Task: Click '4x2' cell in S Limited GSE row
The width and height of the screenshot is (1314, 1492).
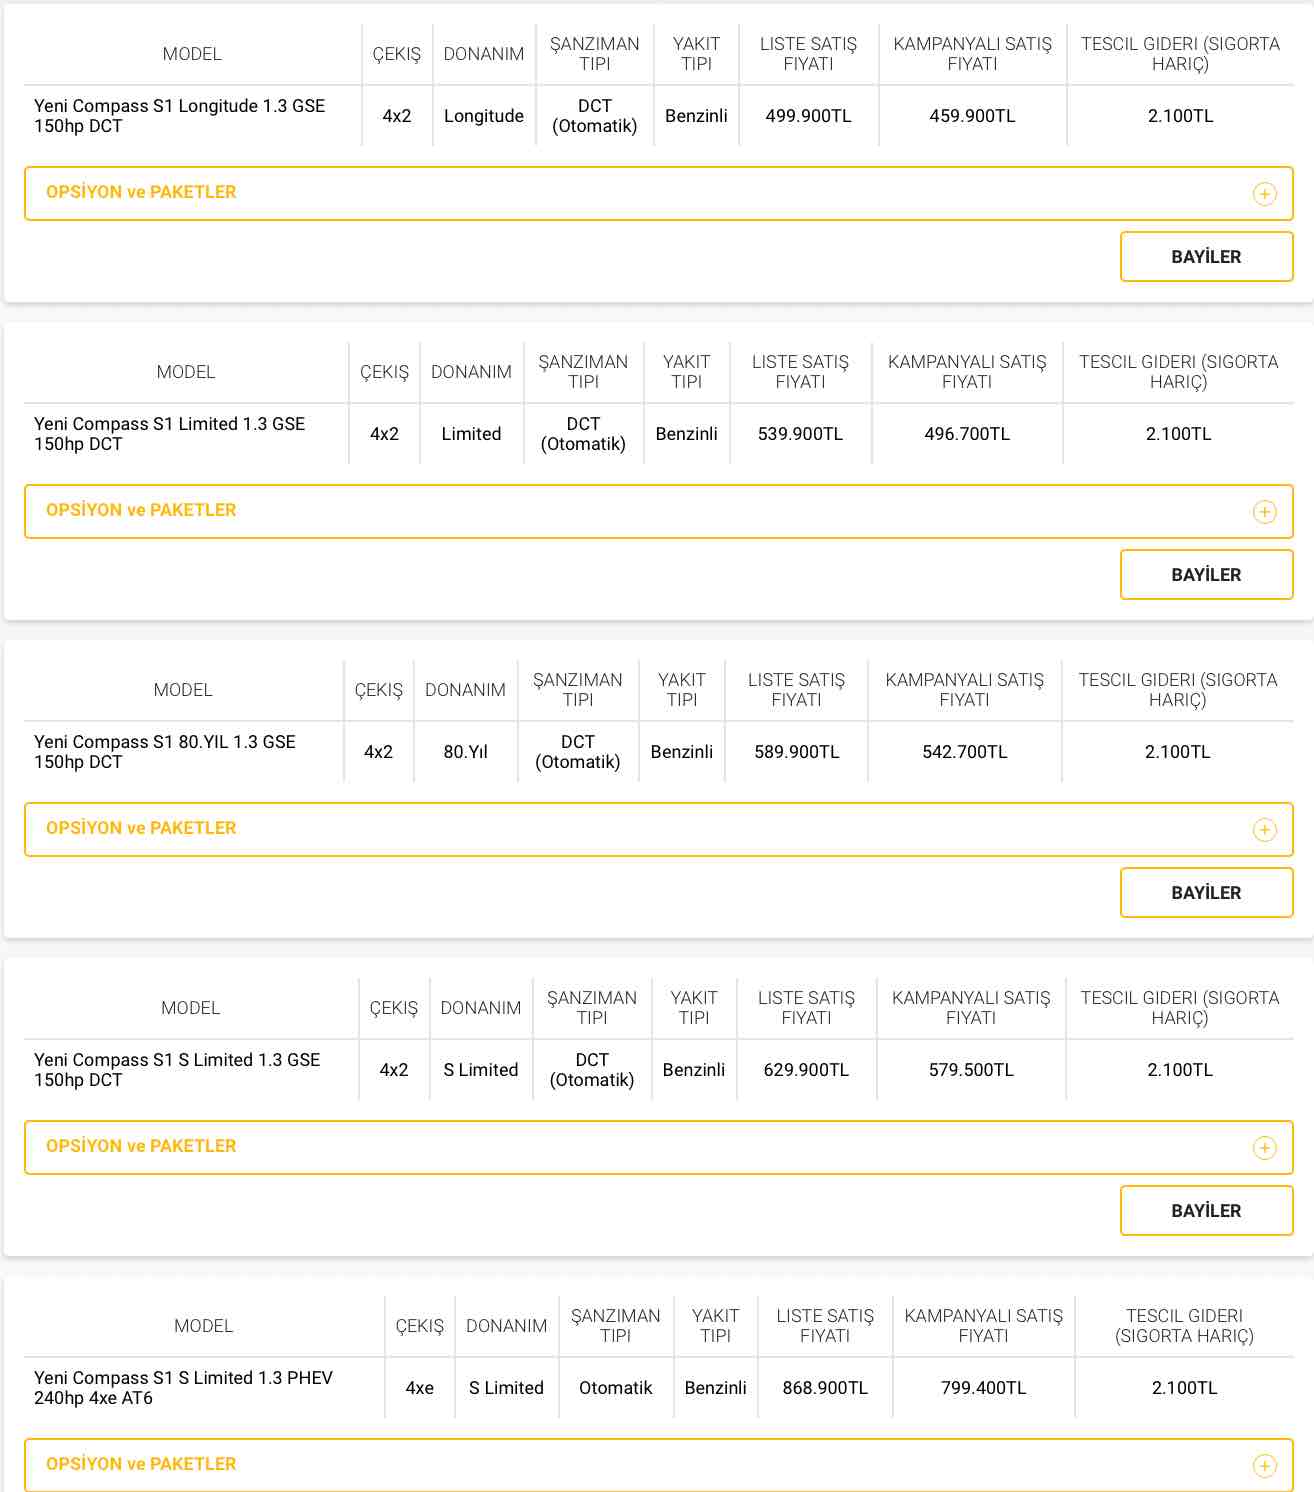Action: click(x=394, y=1070)
